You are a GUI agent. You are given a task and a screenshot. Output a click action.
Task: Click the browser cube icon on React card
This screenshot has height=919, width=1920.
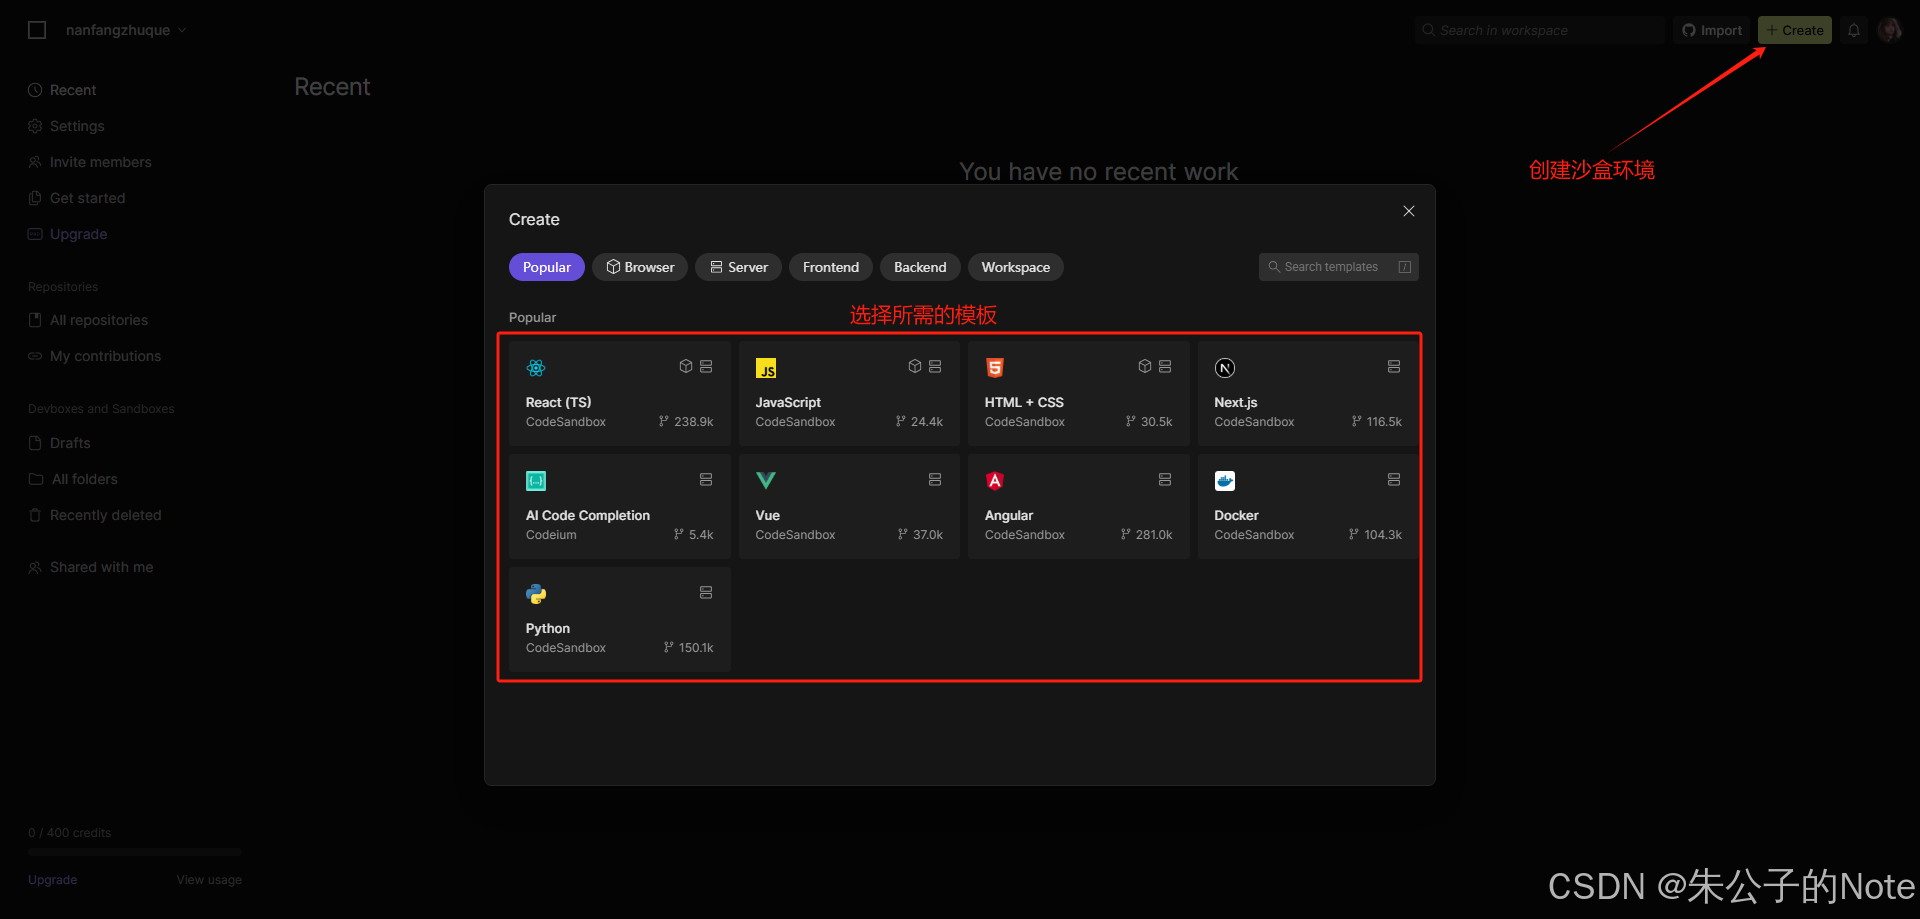pyautogui.click(x=686, y=367)
